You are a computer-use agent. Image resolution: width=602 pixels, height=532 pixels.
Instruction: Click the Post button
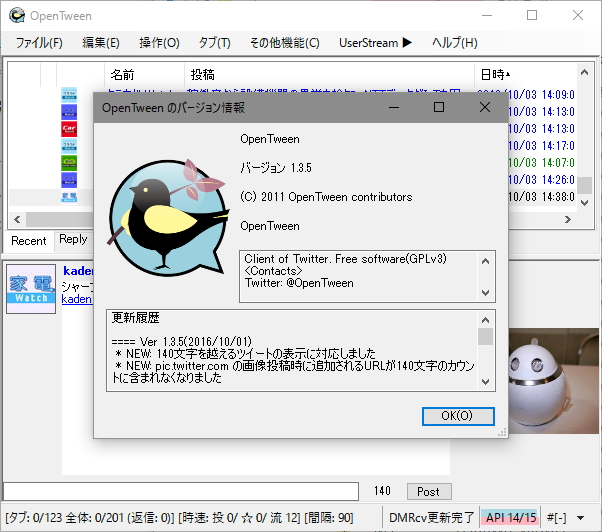coord(429,492)
